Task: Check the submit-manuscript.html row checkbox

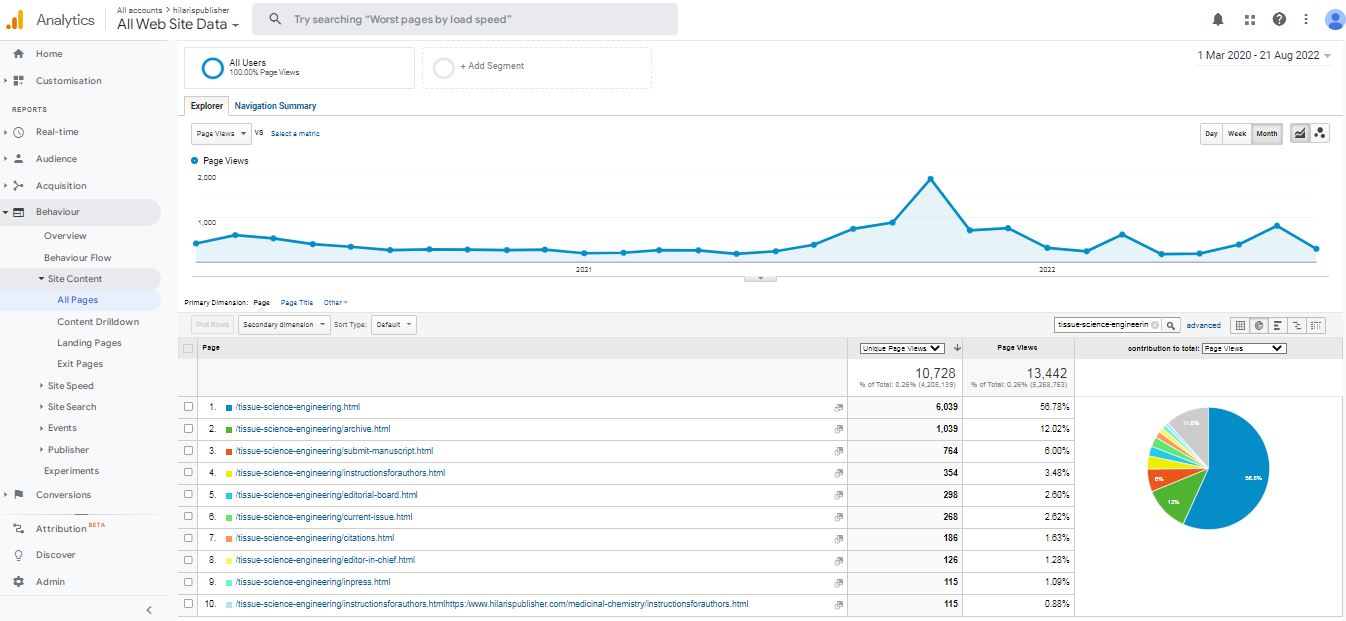Action: (x=189, y=451)
